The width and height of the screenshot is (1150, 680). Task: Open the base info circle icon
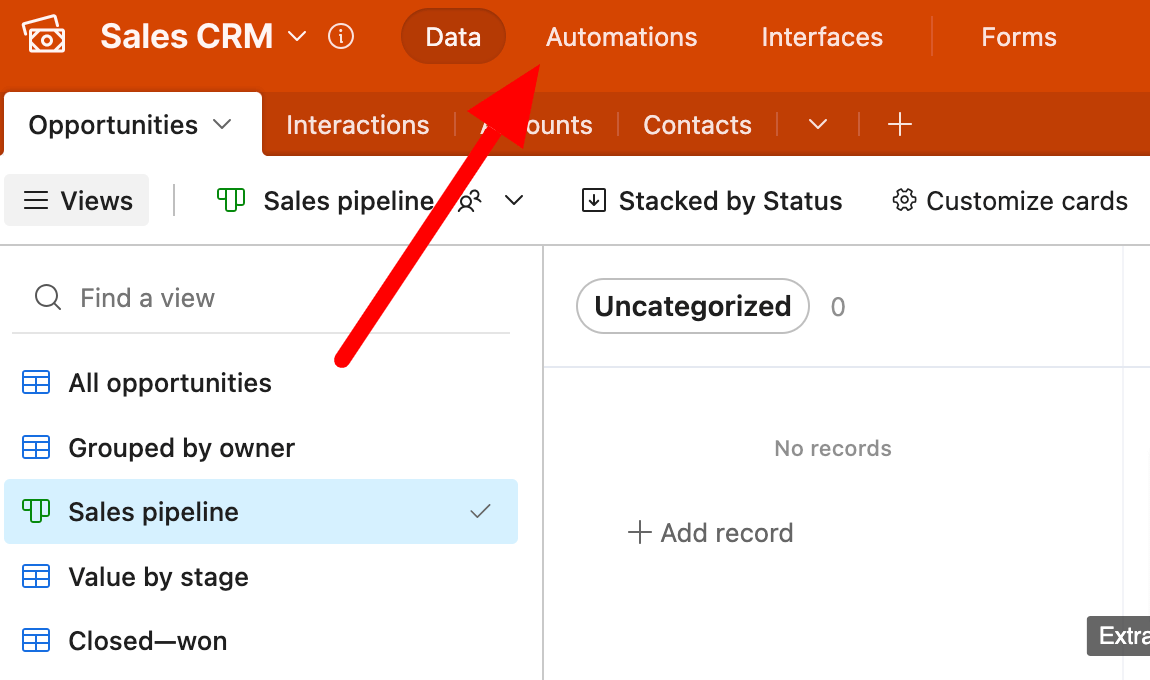point(340,36)
